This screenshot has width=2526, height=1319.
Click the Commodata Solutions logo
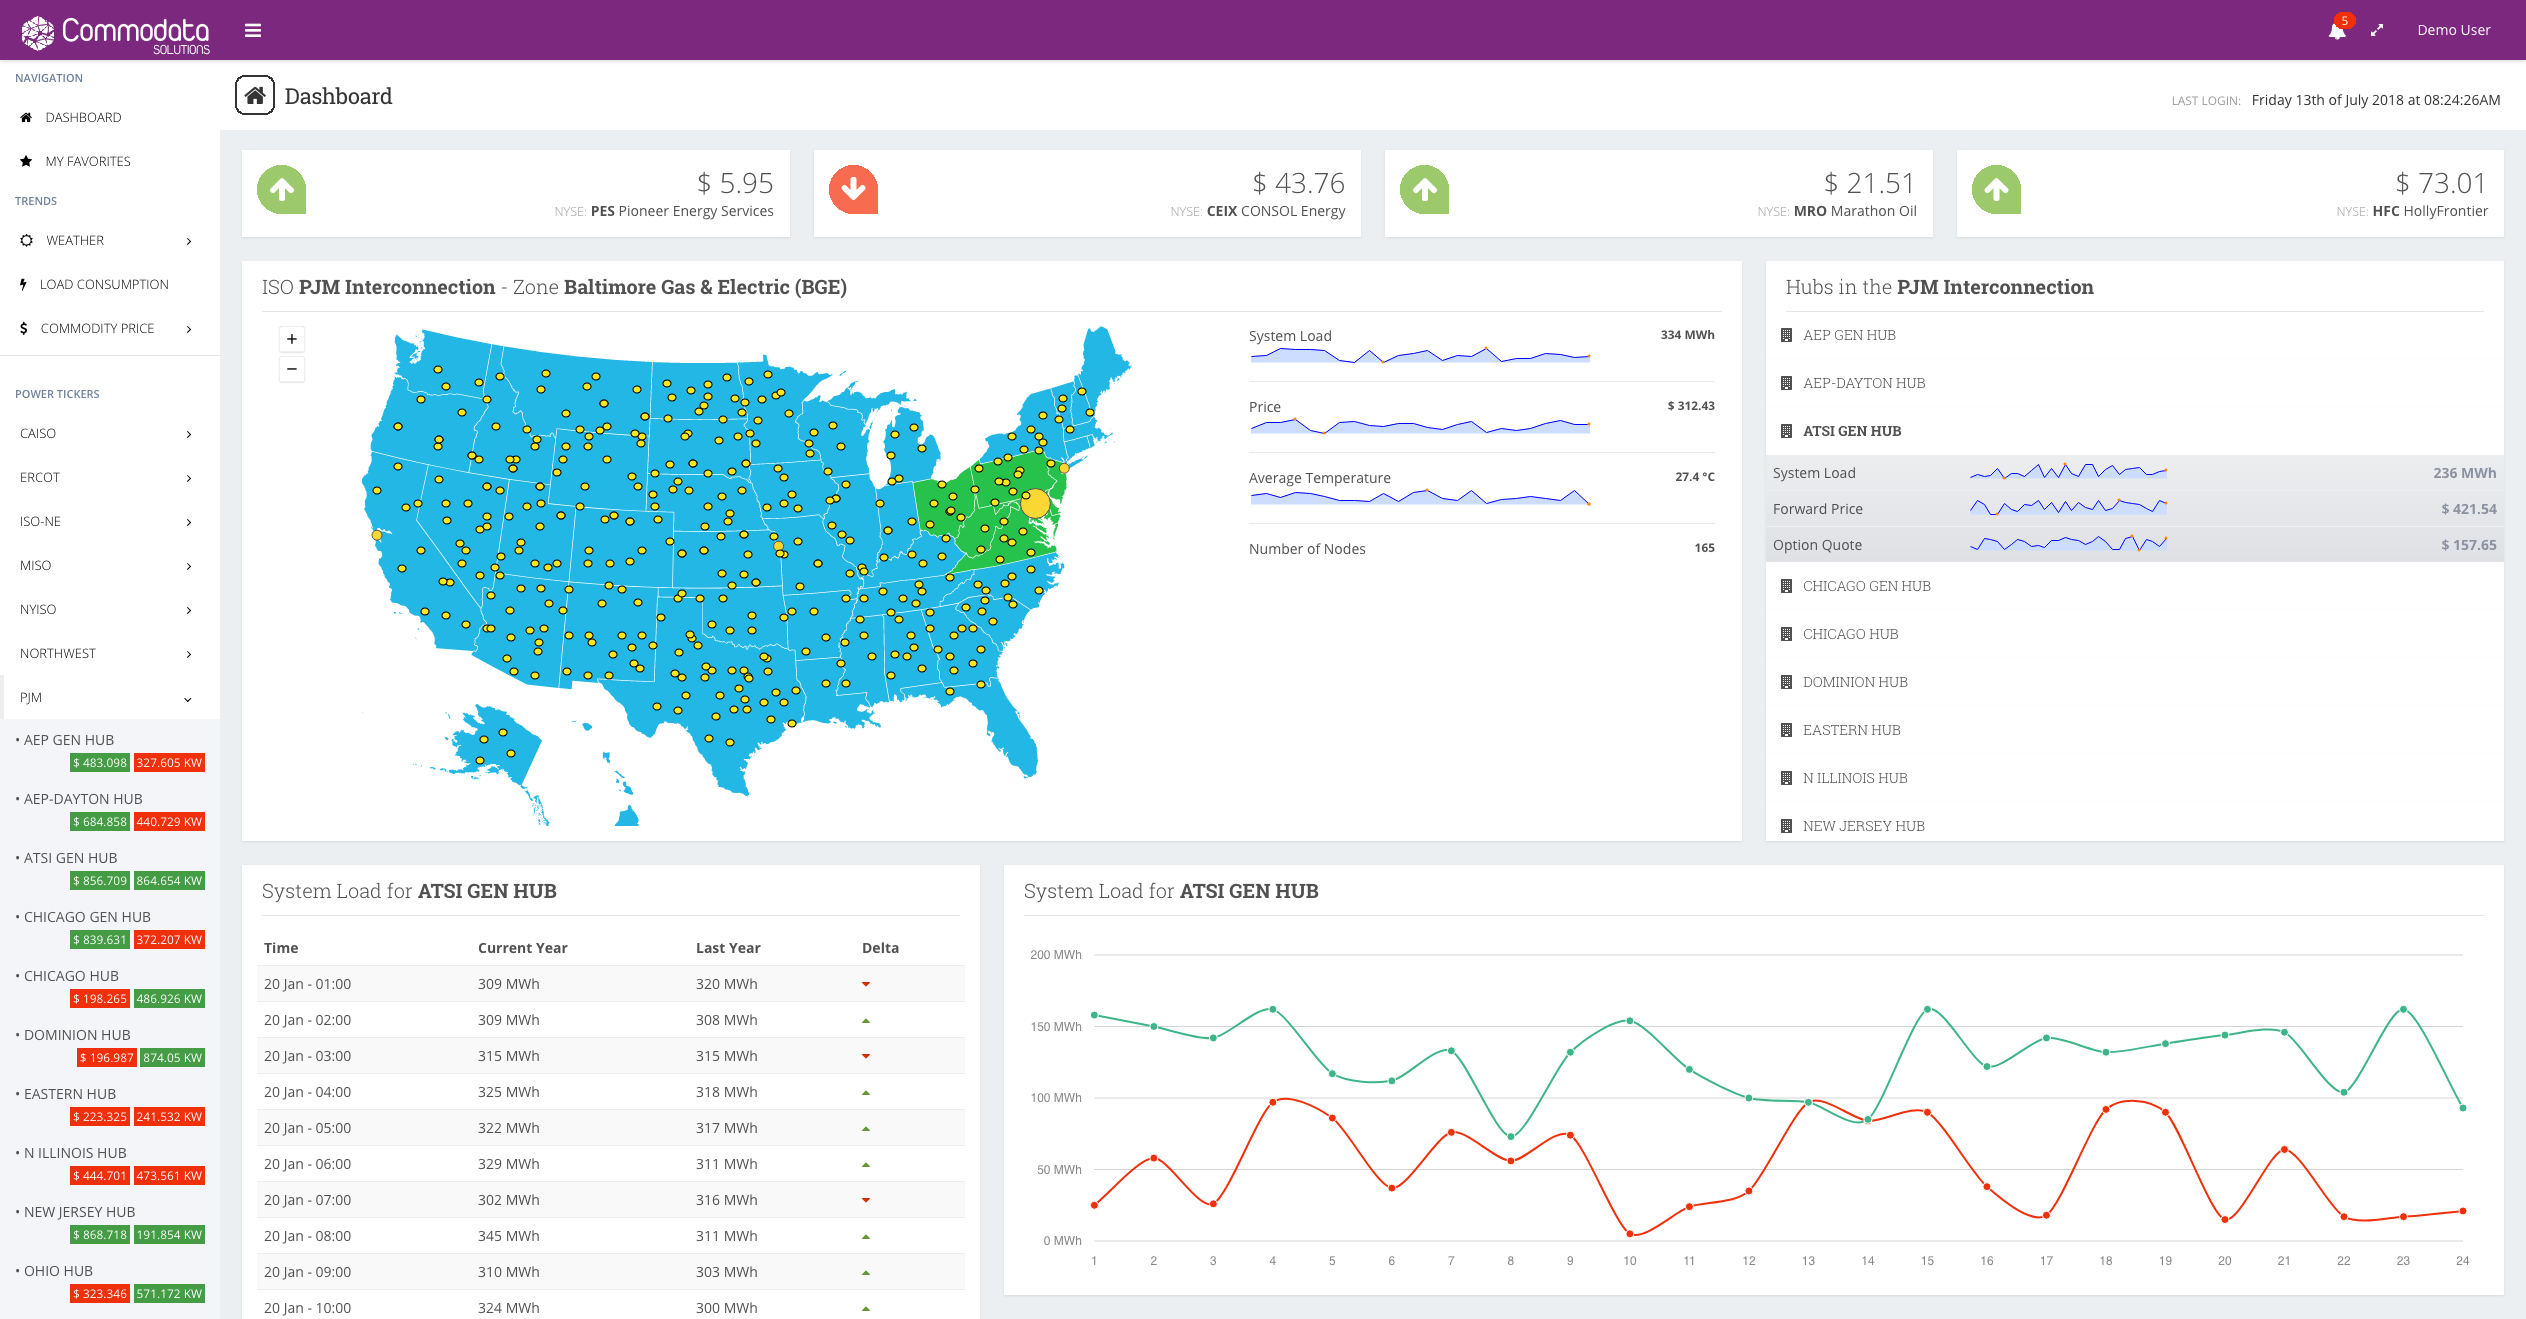(116, 33)
